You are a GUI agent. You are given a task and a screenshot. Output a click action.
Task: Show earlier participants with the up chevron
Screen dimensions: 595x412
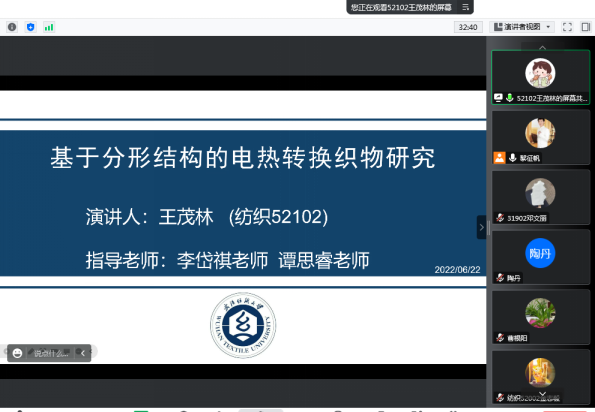[x=543, y=47]
